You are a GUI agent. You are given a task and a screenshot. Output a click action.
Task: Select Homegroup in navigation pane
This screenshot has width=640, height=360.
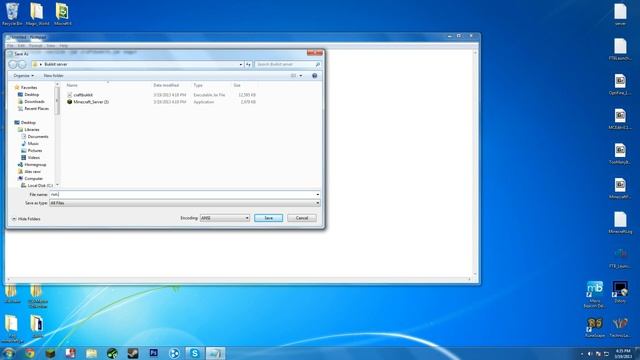pyautogui.click(x=32, y=164)
